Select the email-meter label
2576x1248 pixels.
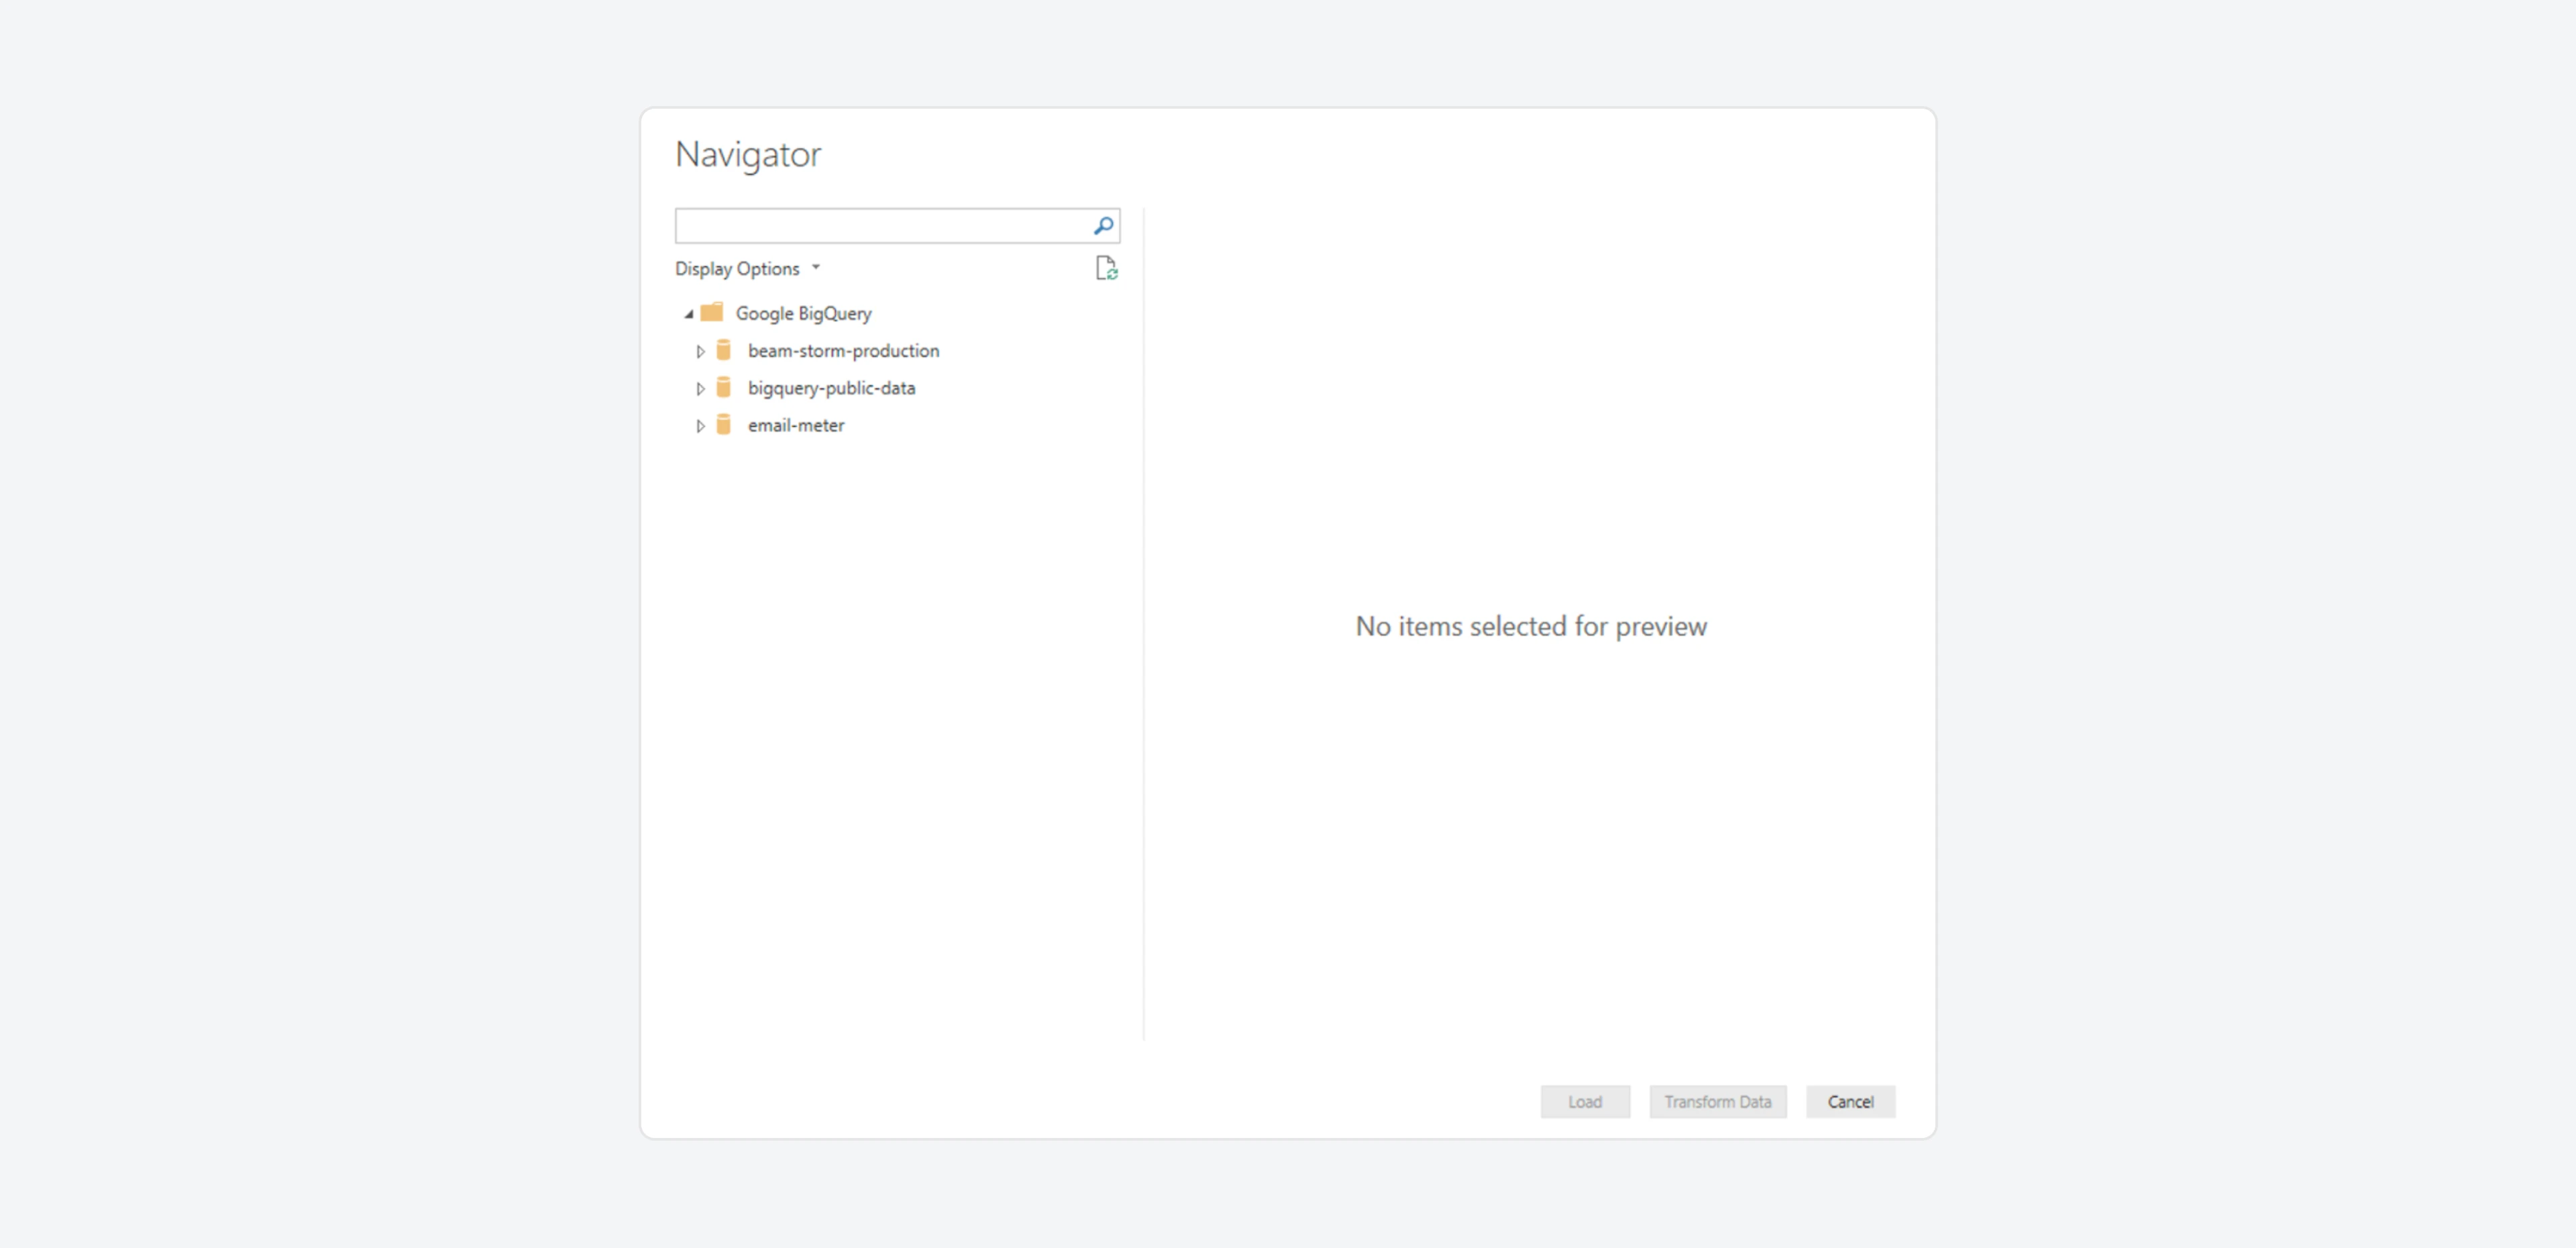point(796,425)
